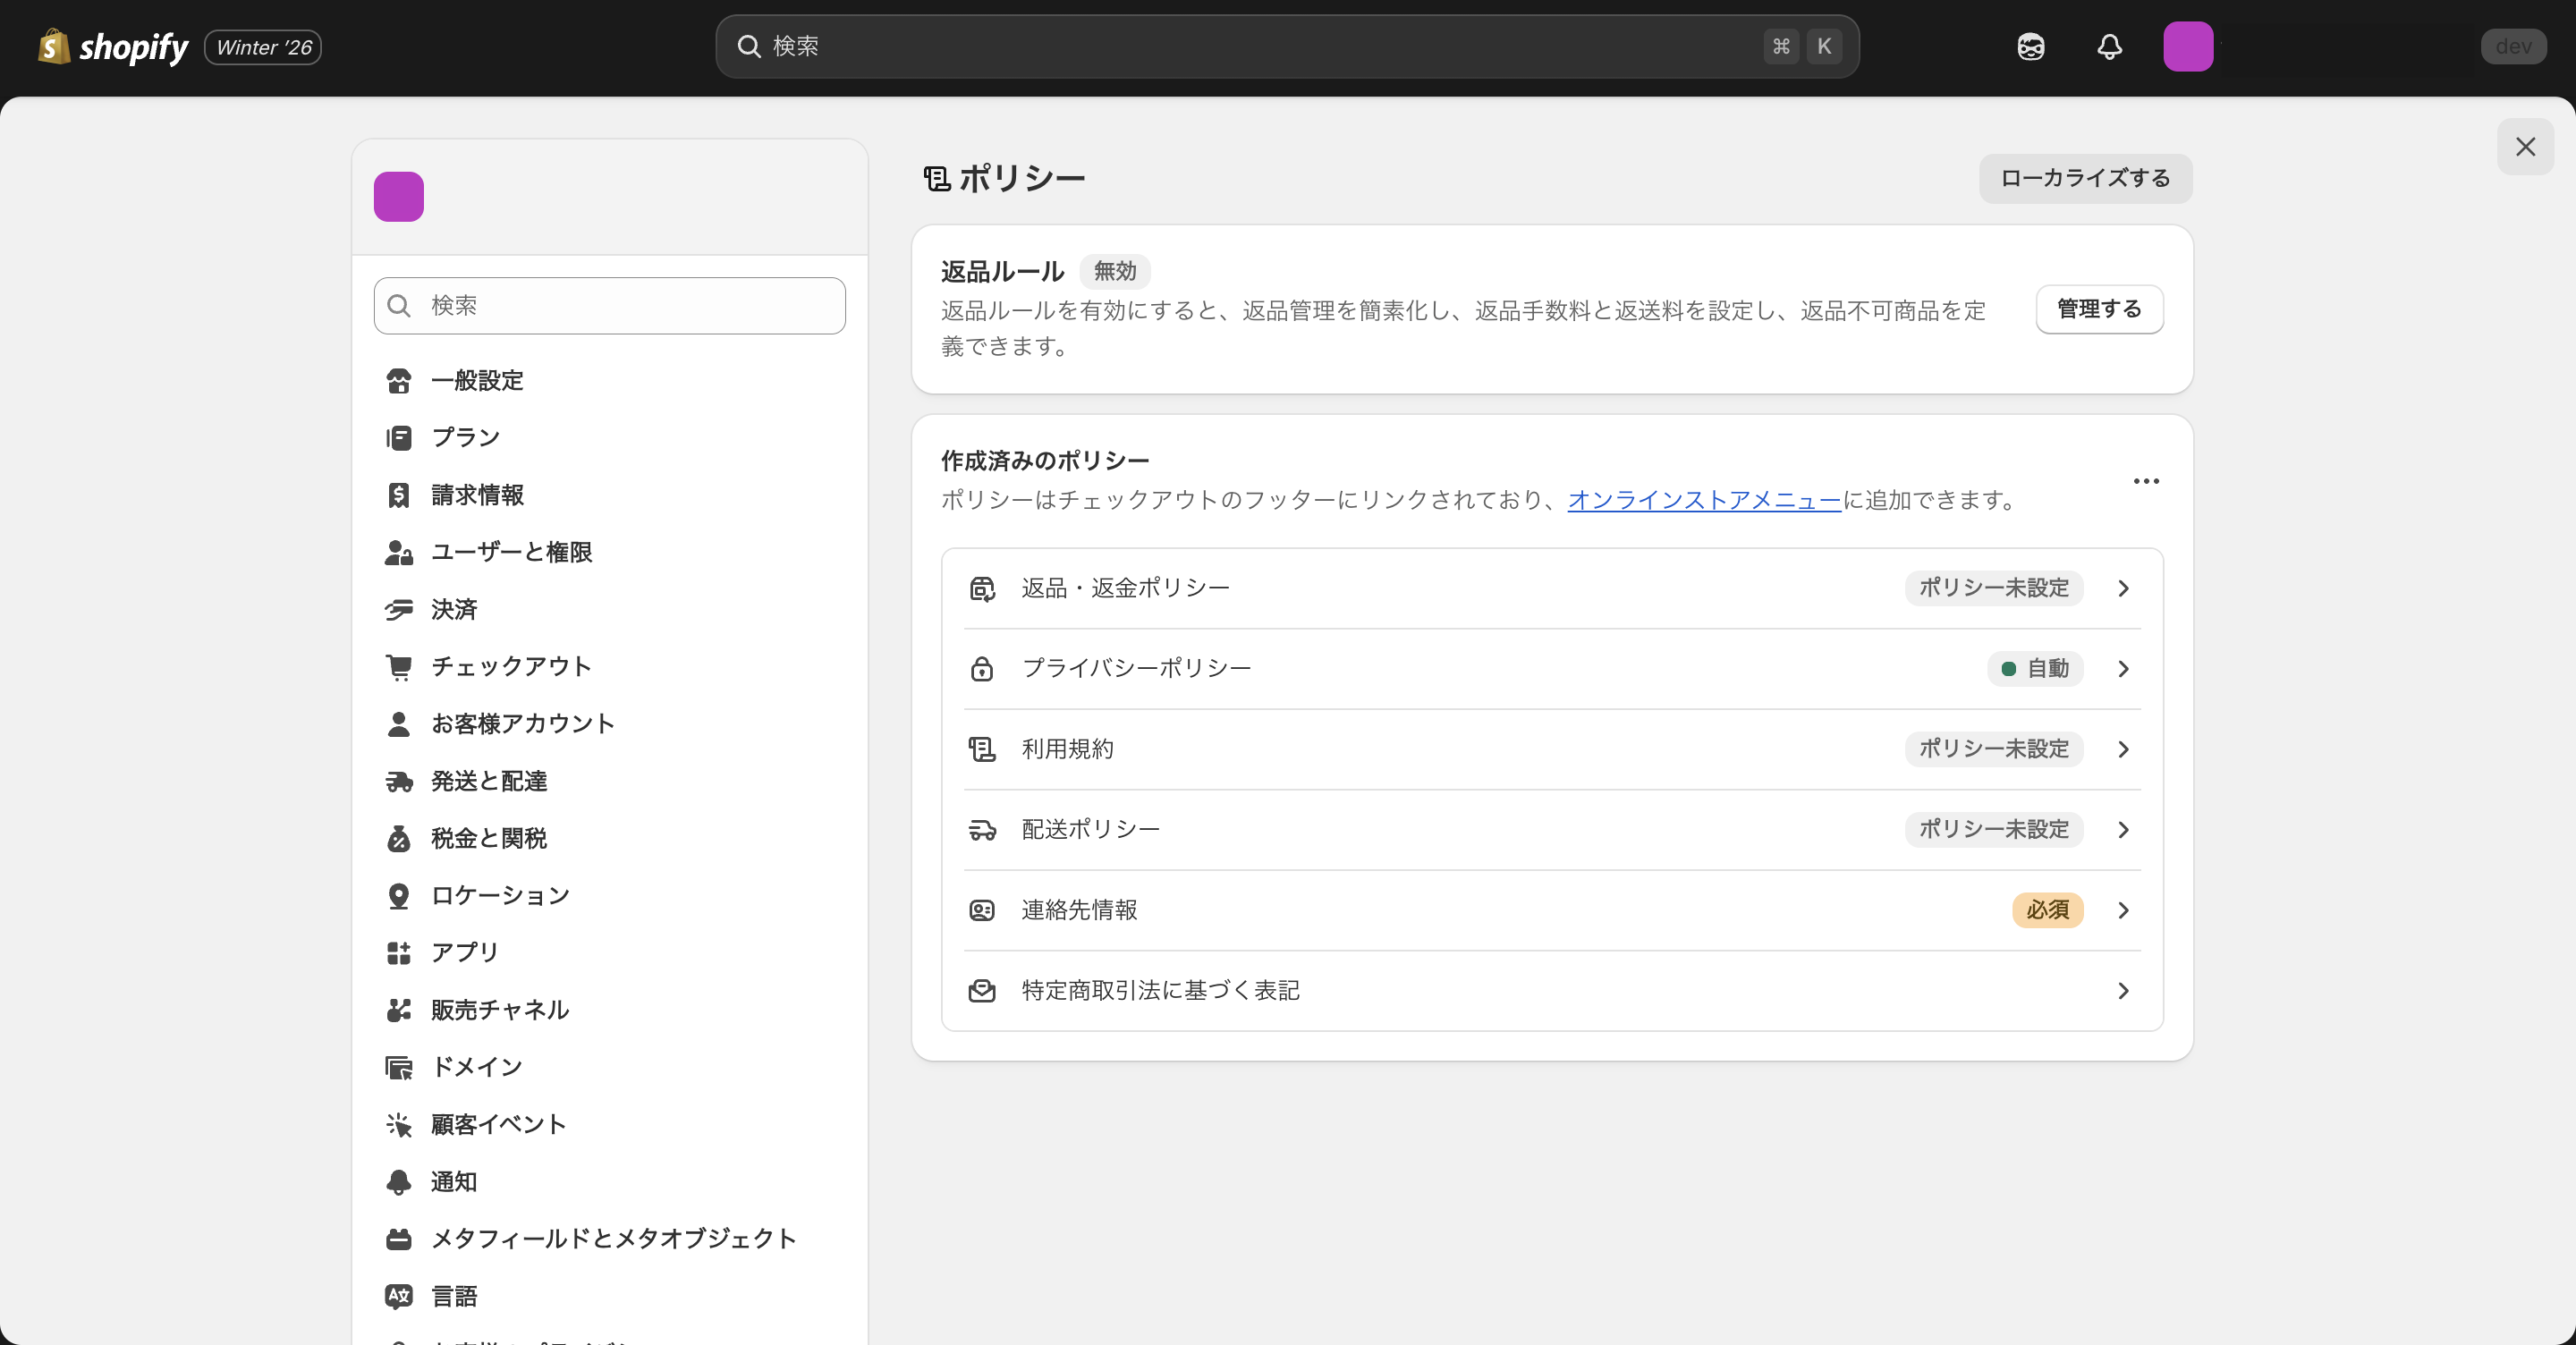The height and width of the screenshot is (1345, 2576).
Task: Select the ドメイン sidebar icon
Action: point(399,1066)
